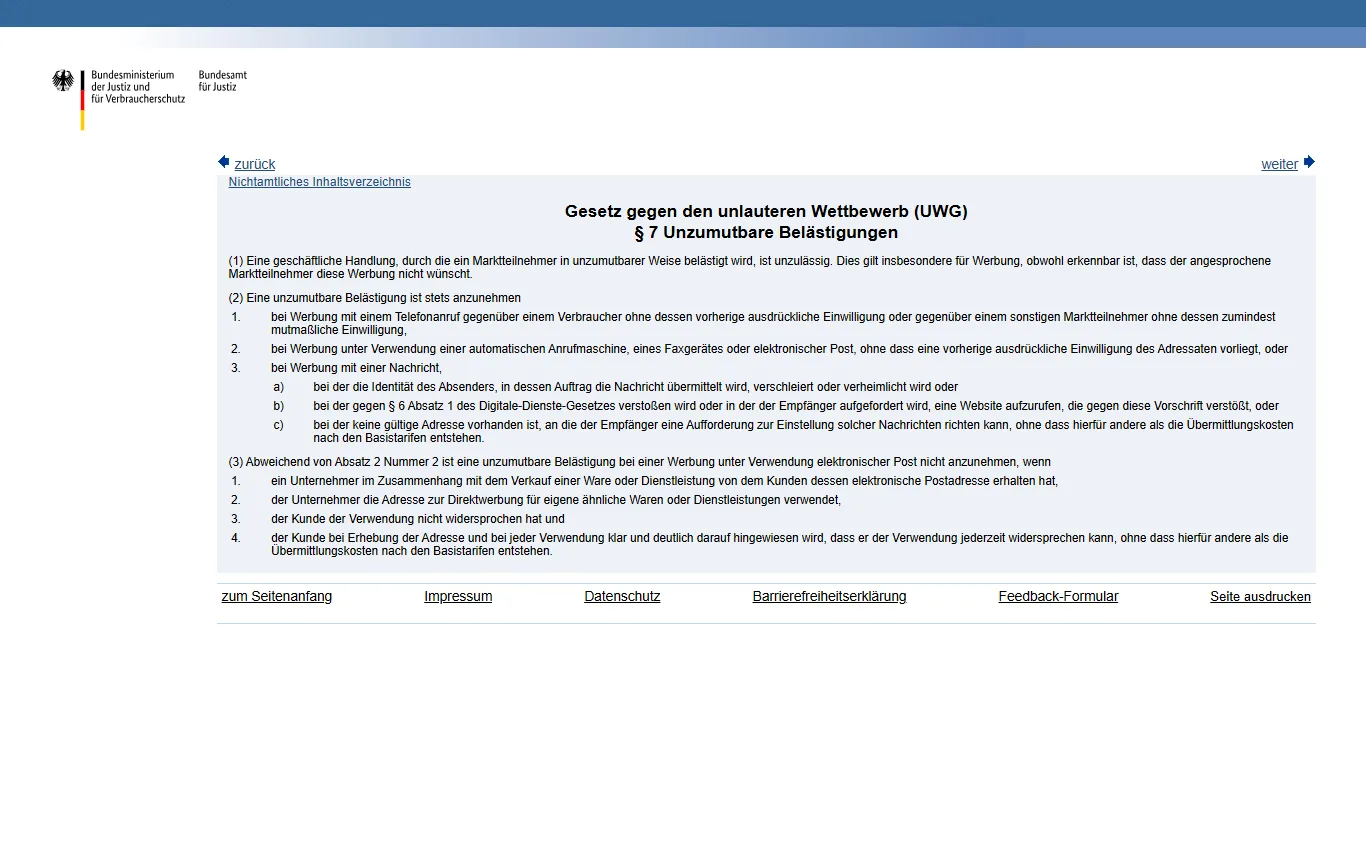Click sub-item c) about 'keine gültige Adresse'
Screen dimensions: 1366x860
803,431
